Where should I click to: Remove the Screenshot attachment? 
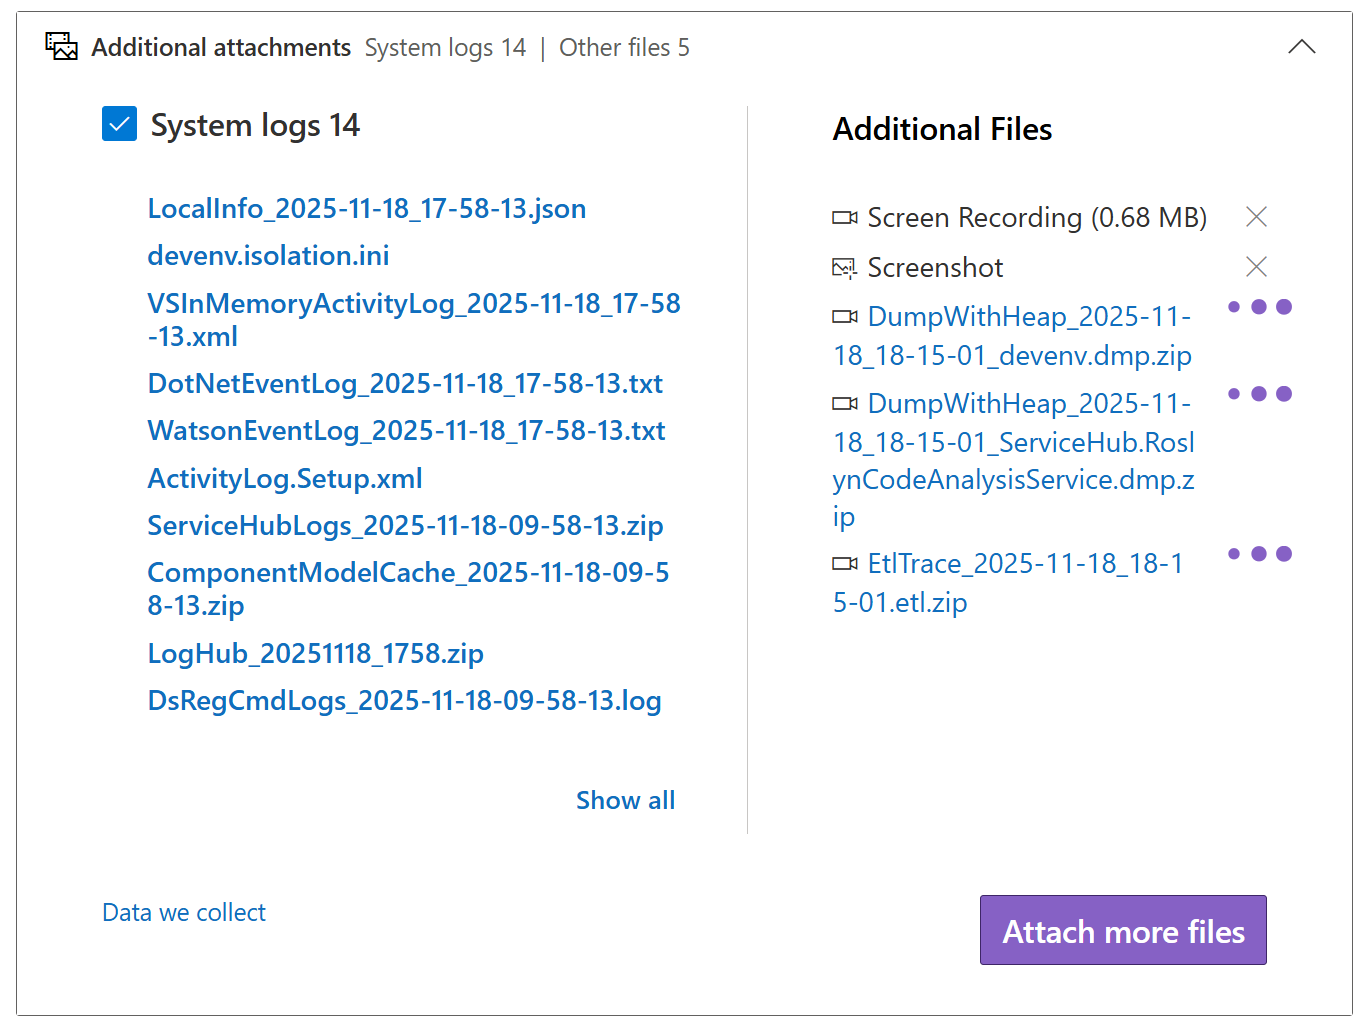click(x=1256, y=266)
